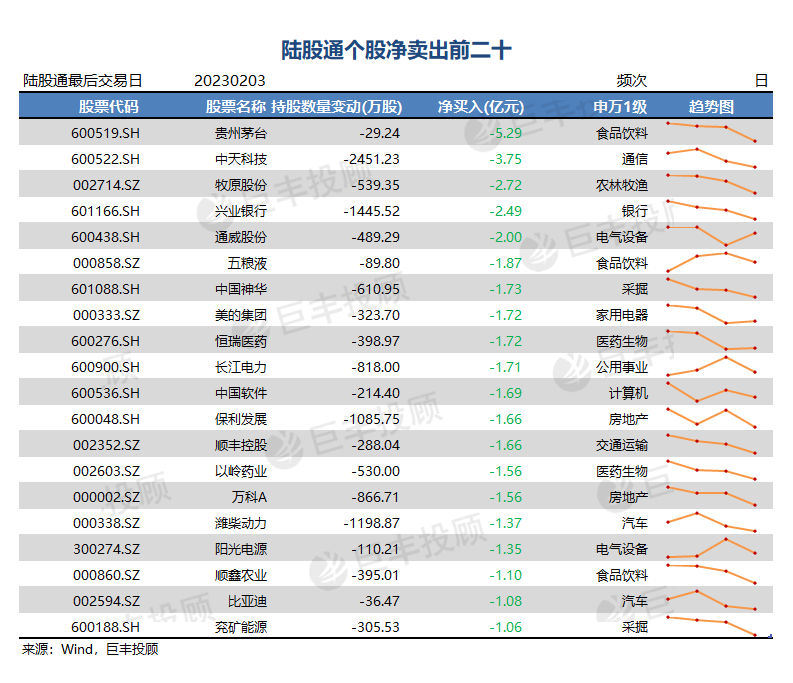The width and height of the screenshot is (793, 683).
Task: Open the 阳光电源 trend sparkline
Action: pos(711,548)
